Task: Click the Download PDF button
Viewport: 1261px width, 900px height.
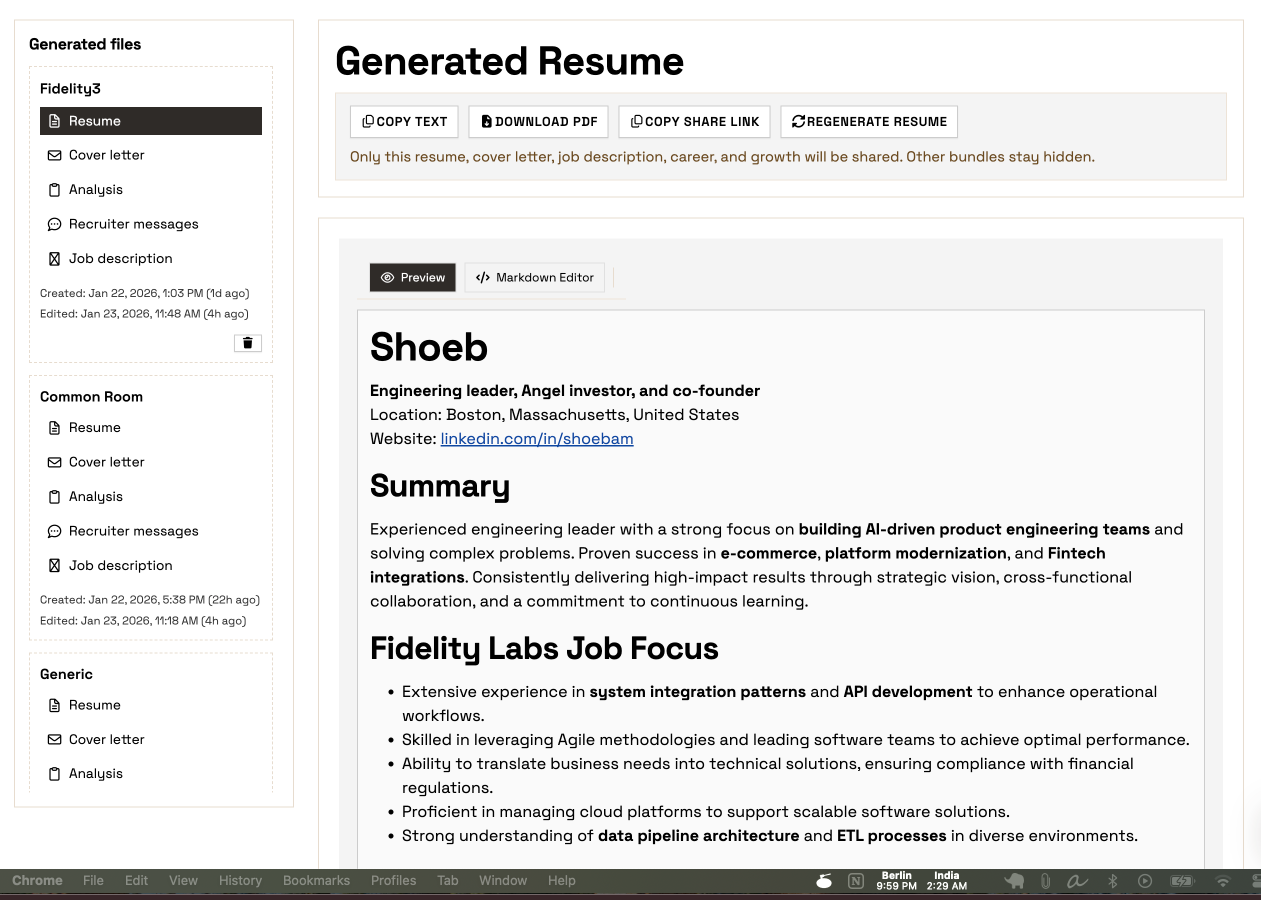Action: pos(538,121)
